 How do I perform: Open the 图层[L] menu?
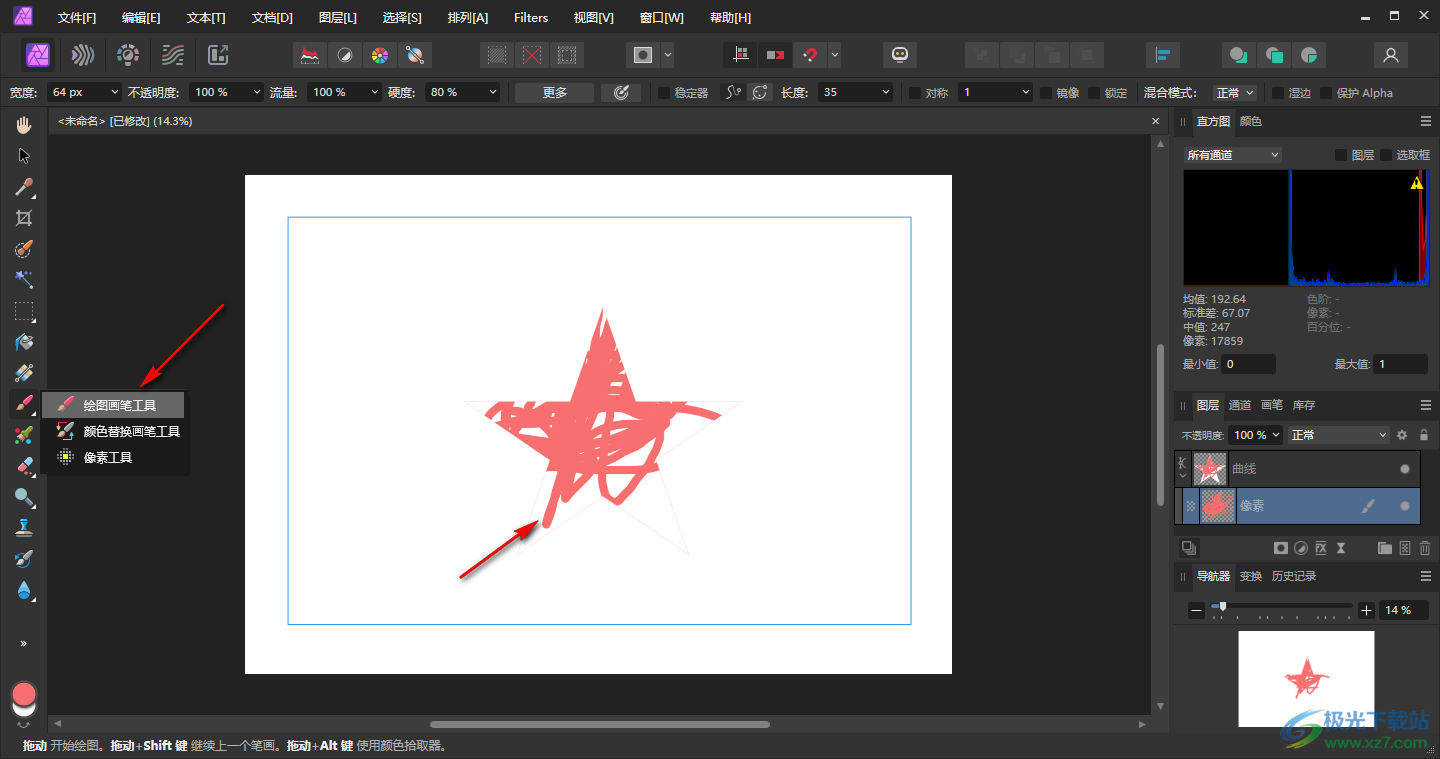338,18
